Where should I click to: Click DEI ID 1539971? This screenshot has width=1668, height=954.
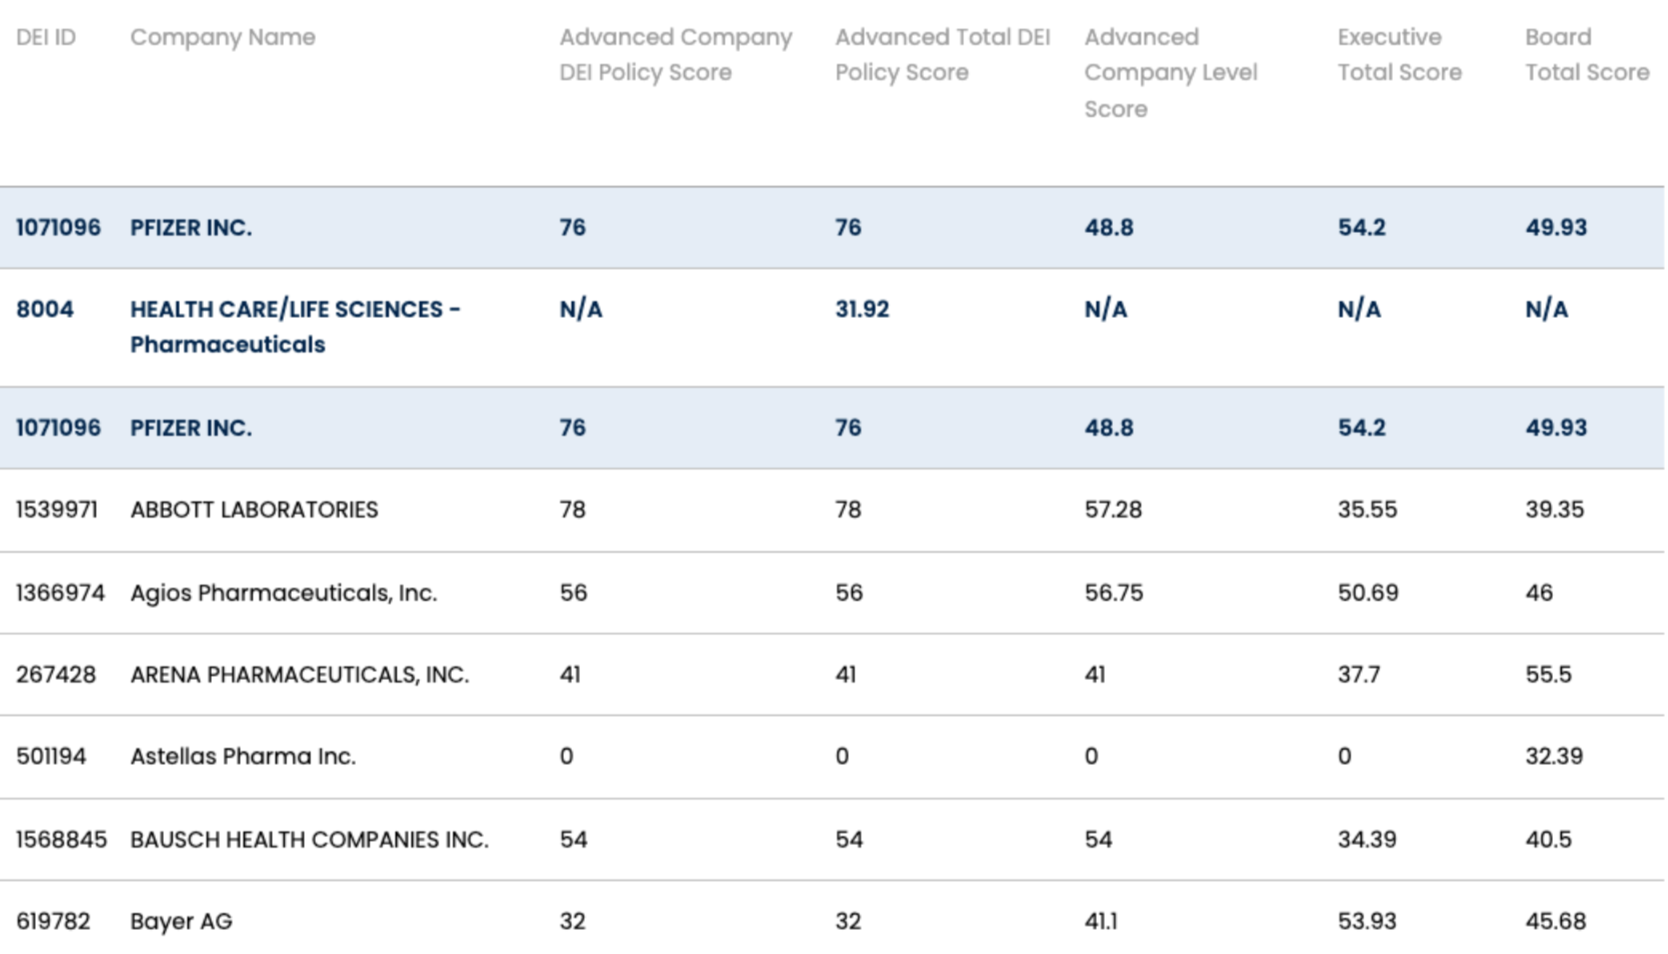tap(57, 510)
